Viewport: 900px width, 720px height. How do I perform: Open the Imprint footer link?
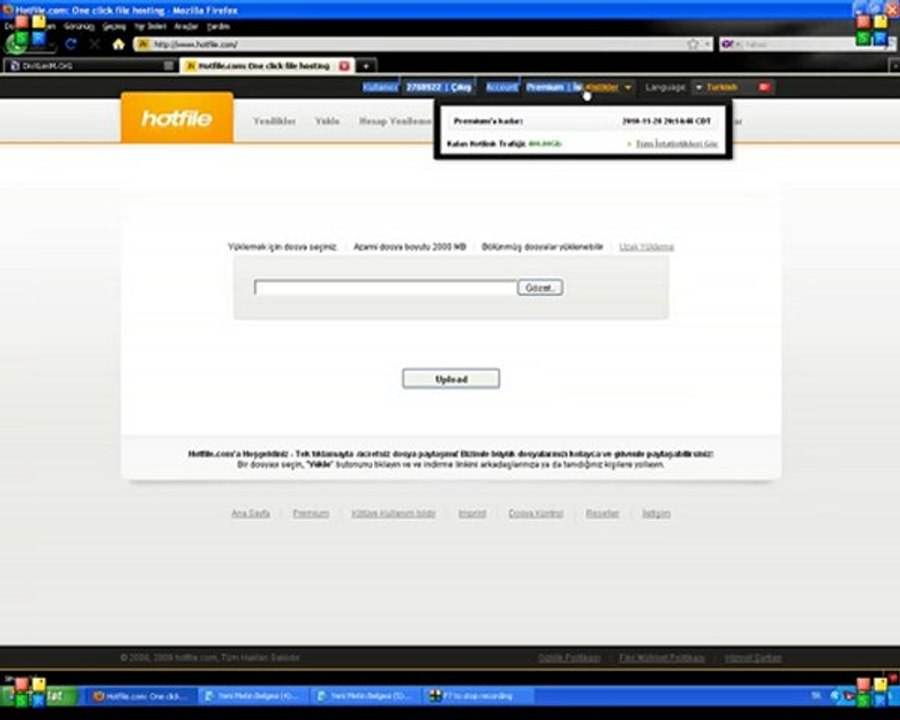[x=472, y=513]
